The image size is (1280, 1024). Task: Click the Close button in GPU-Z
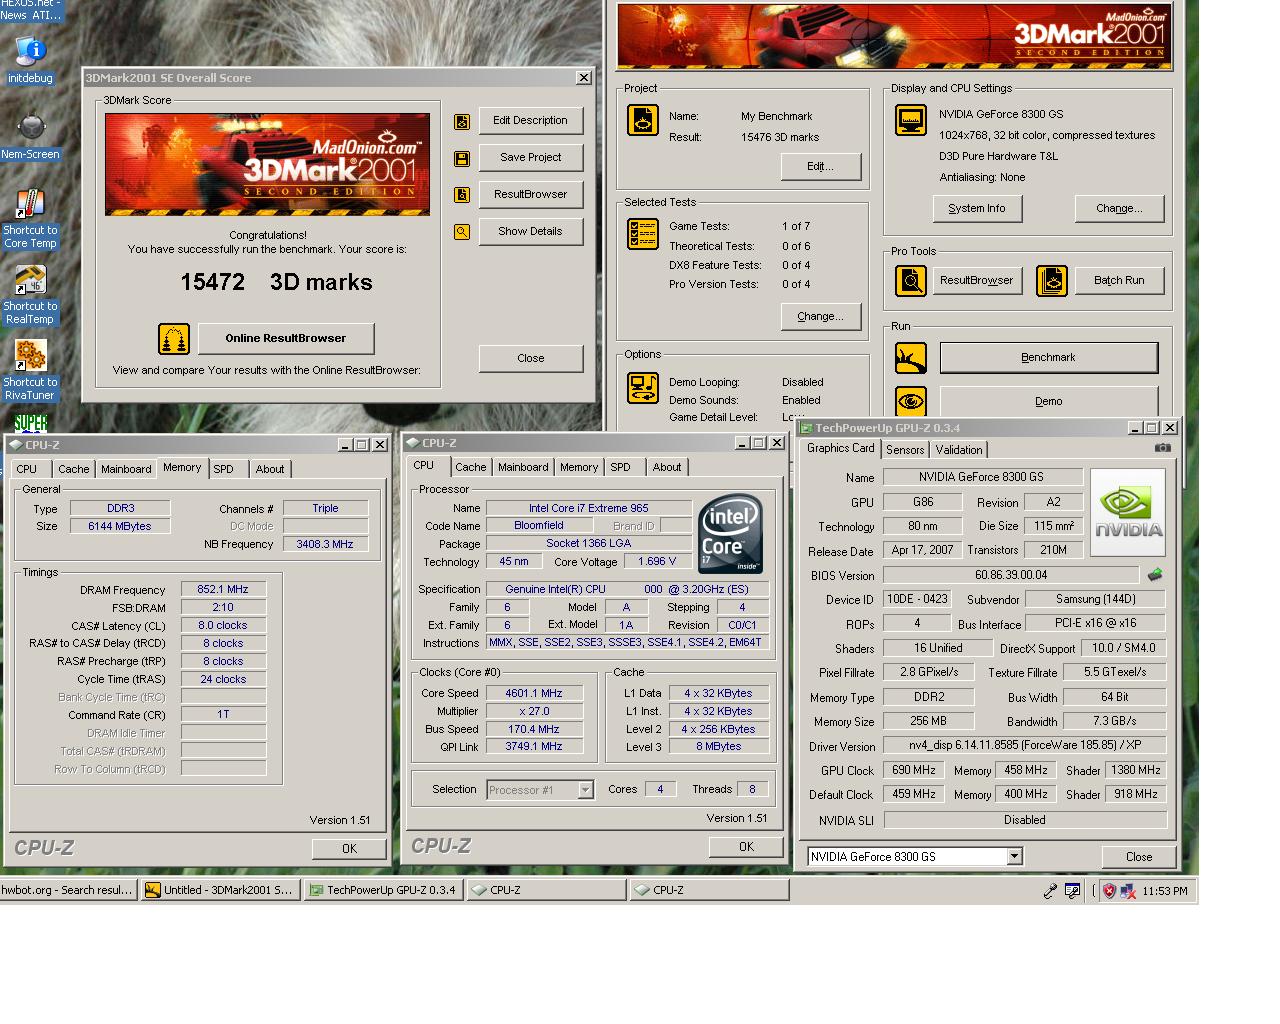tap(1138, 857)
